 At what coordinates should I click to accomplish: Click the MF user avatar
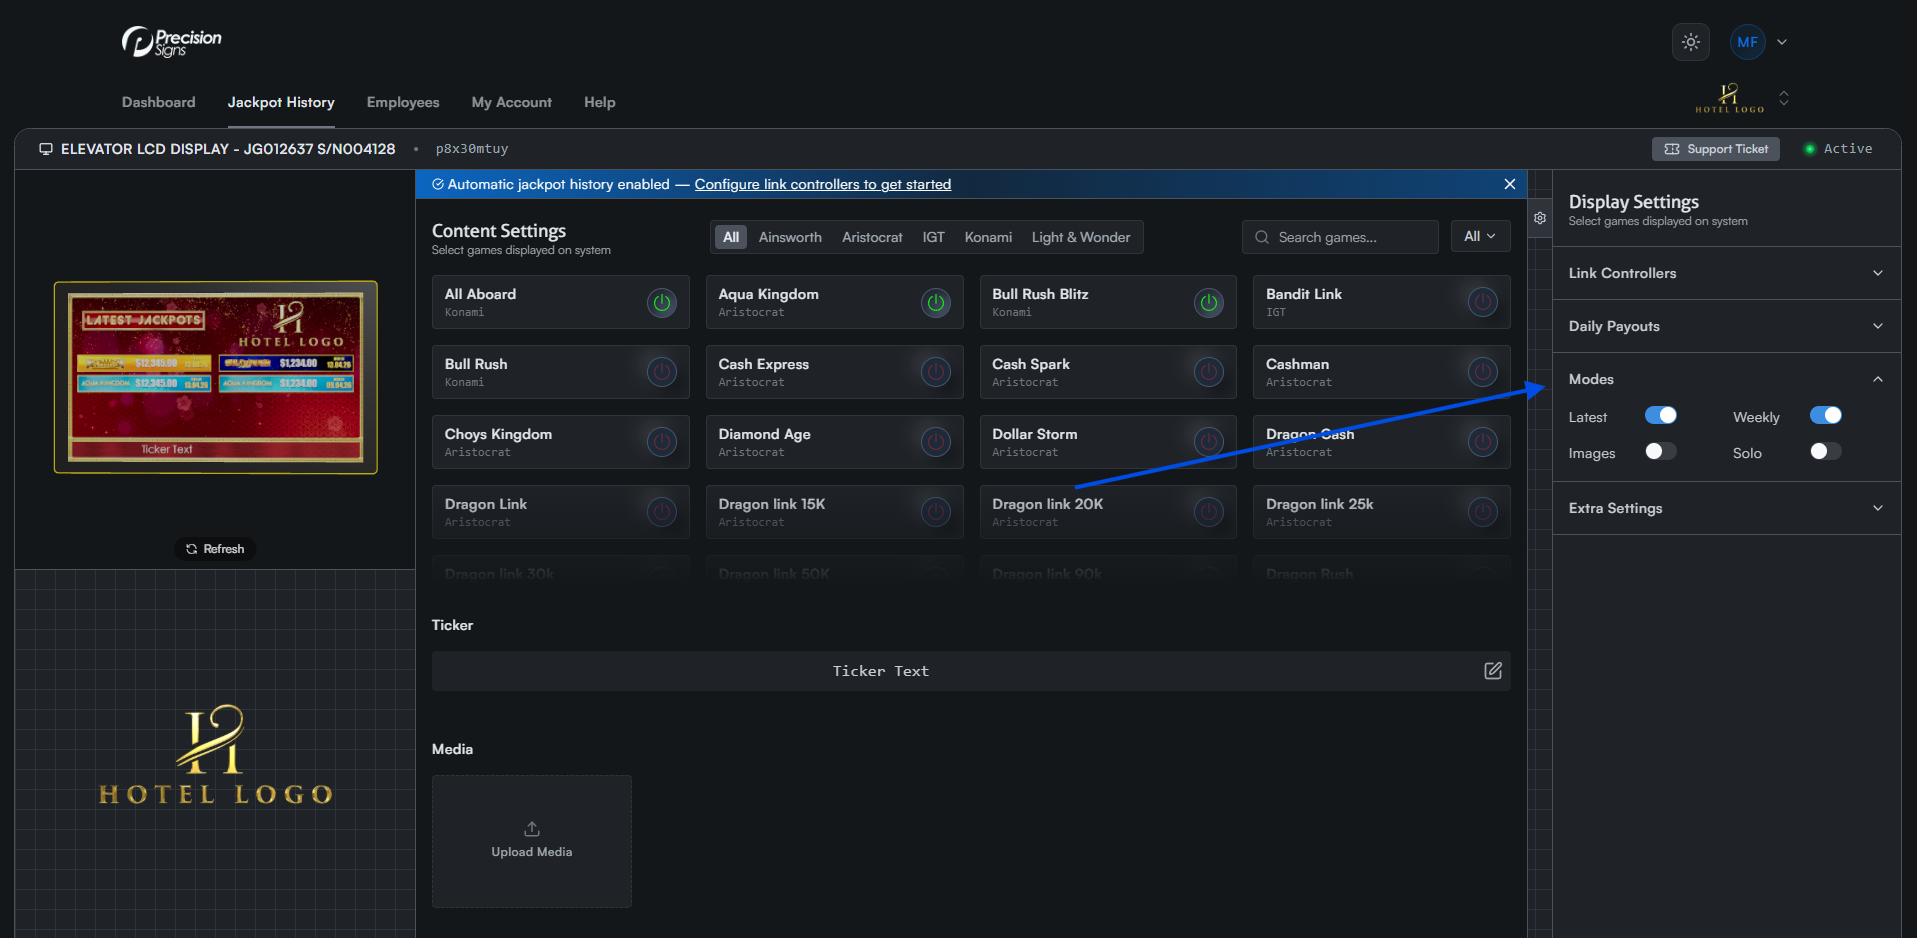pyautogui.click(x=1747, y=42)
